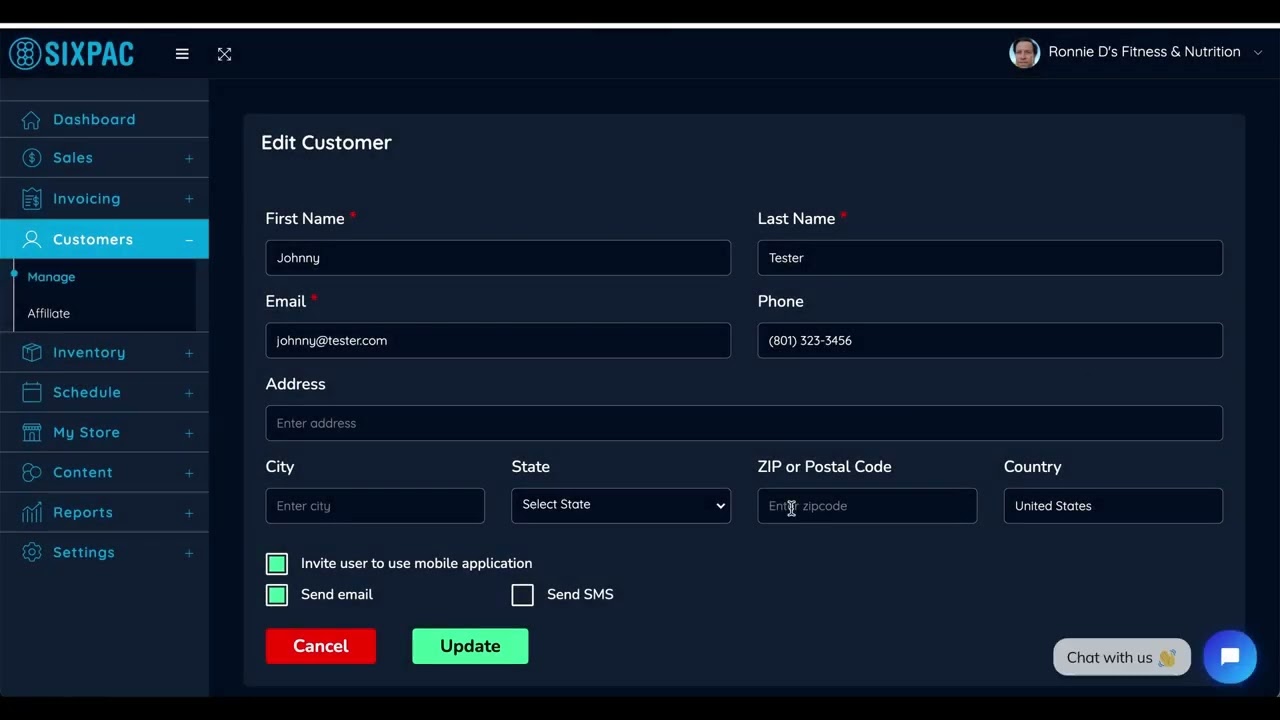Open Content menu label
The image size is (1280, 720).
(x=83, y=472)
